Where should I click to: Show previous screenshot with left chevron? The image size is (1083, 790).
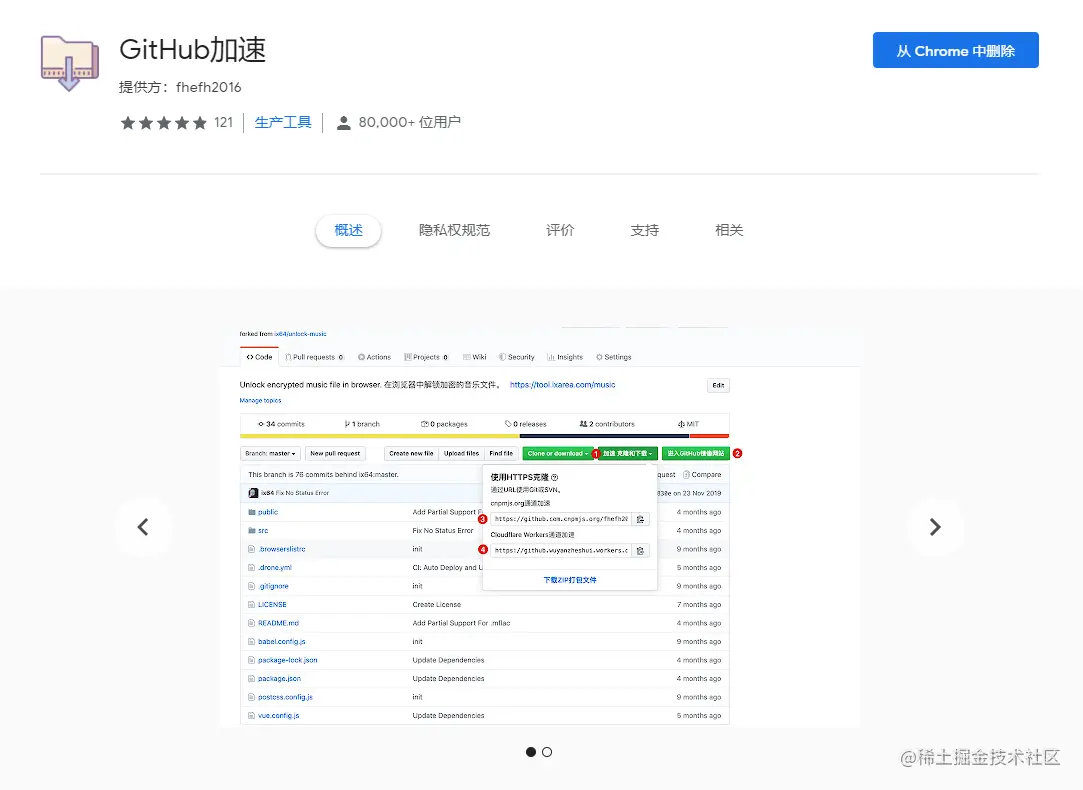point(143,527)
